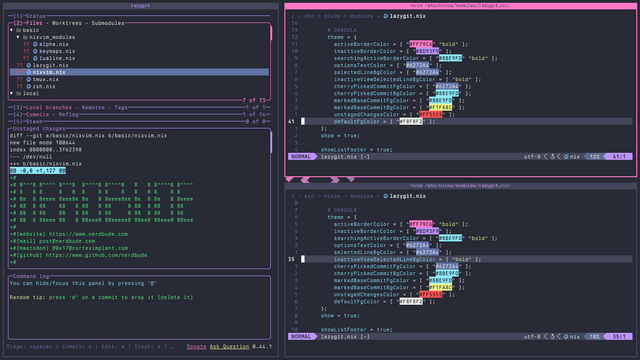
Task: Click the 41:1 cursor position in top statusline
Action: pyautogui.click(x=619, y=156)
